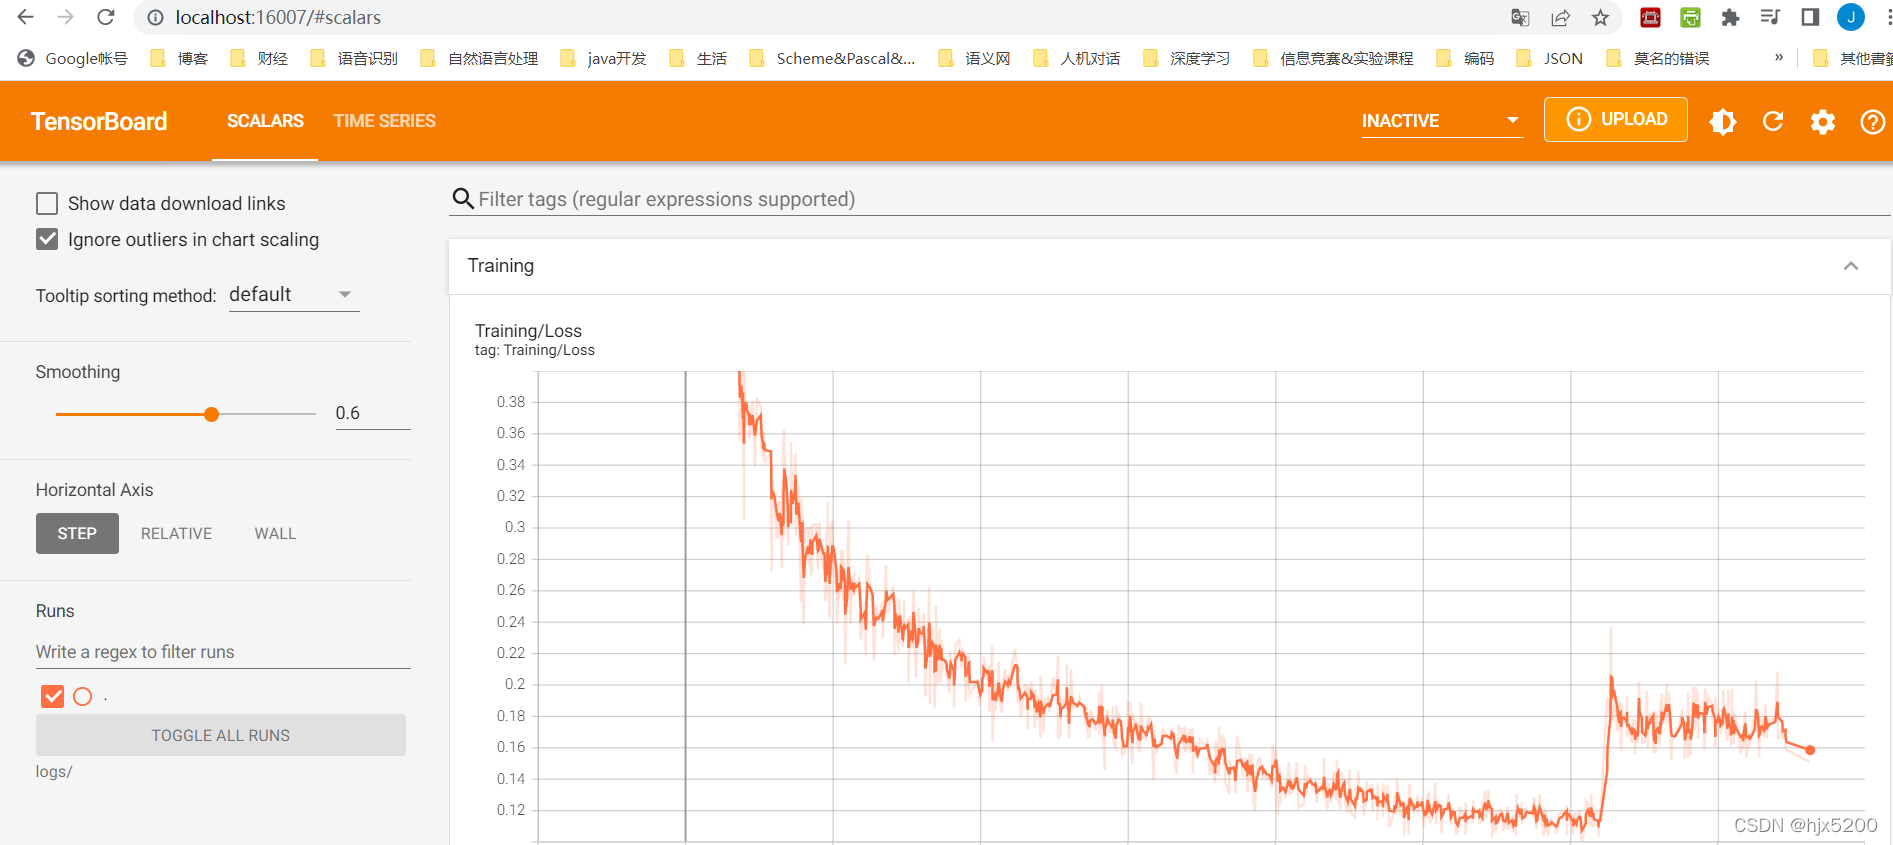Viewport: 1893px width, 845px height.
Task: Open the 人机对话 bookmark folder
Action: pyautogui.click(x=1077, y=58)
